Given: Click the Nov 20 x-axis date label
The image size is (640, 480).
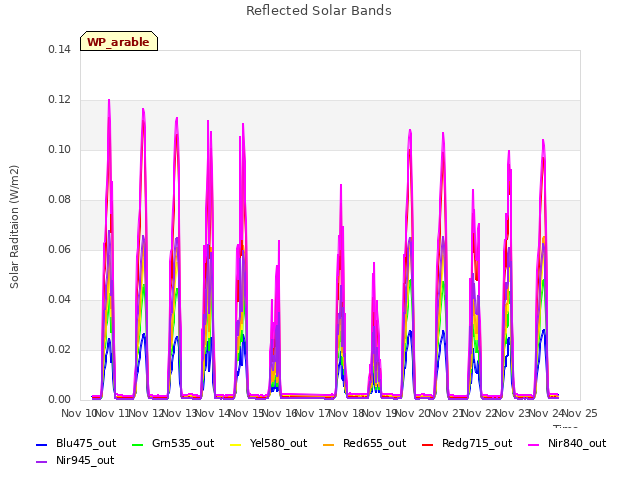Looking at the screenshot, I should click(x=413, y=413).
